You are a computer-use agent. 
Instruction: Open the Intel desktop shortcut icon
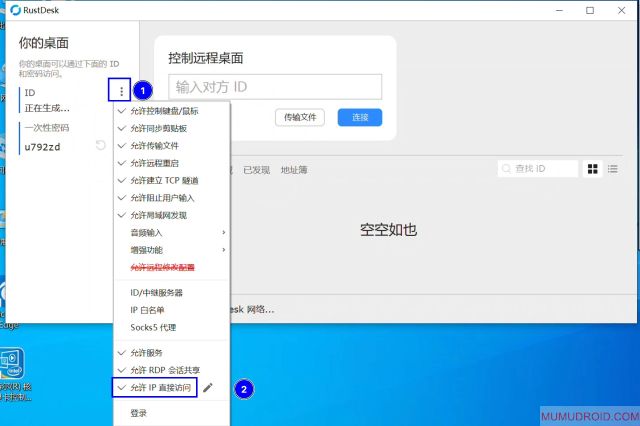(x=12, y=363)
